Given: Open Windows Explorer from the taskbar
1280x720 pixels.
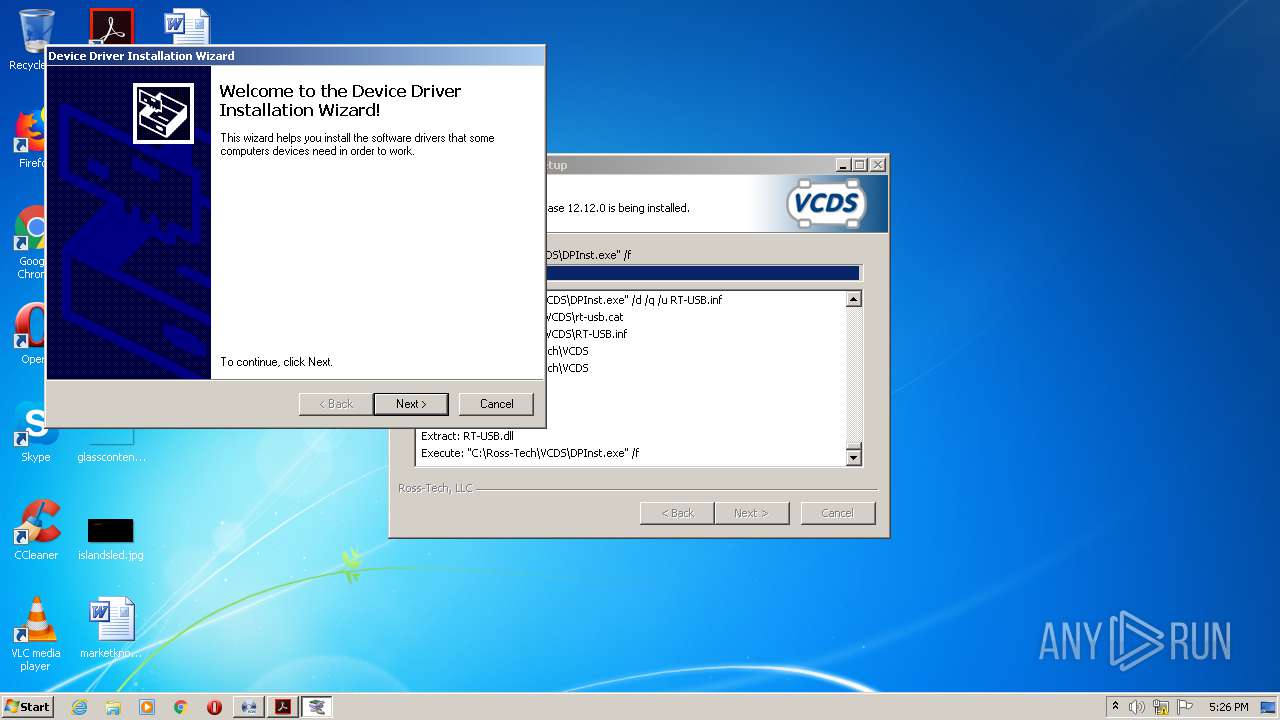Looking at the screenshot, I should click(113, 707).
